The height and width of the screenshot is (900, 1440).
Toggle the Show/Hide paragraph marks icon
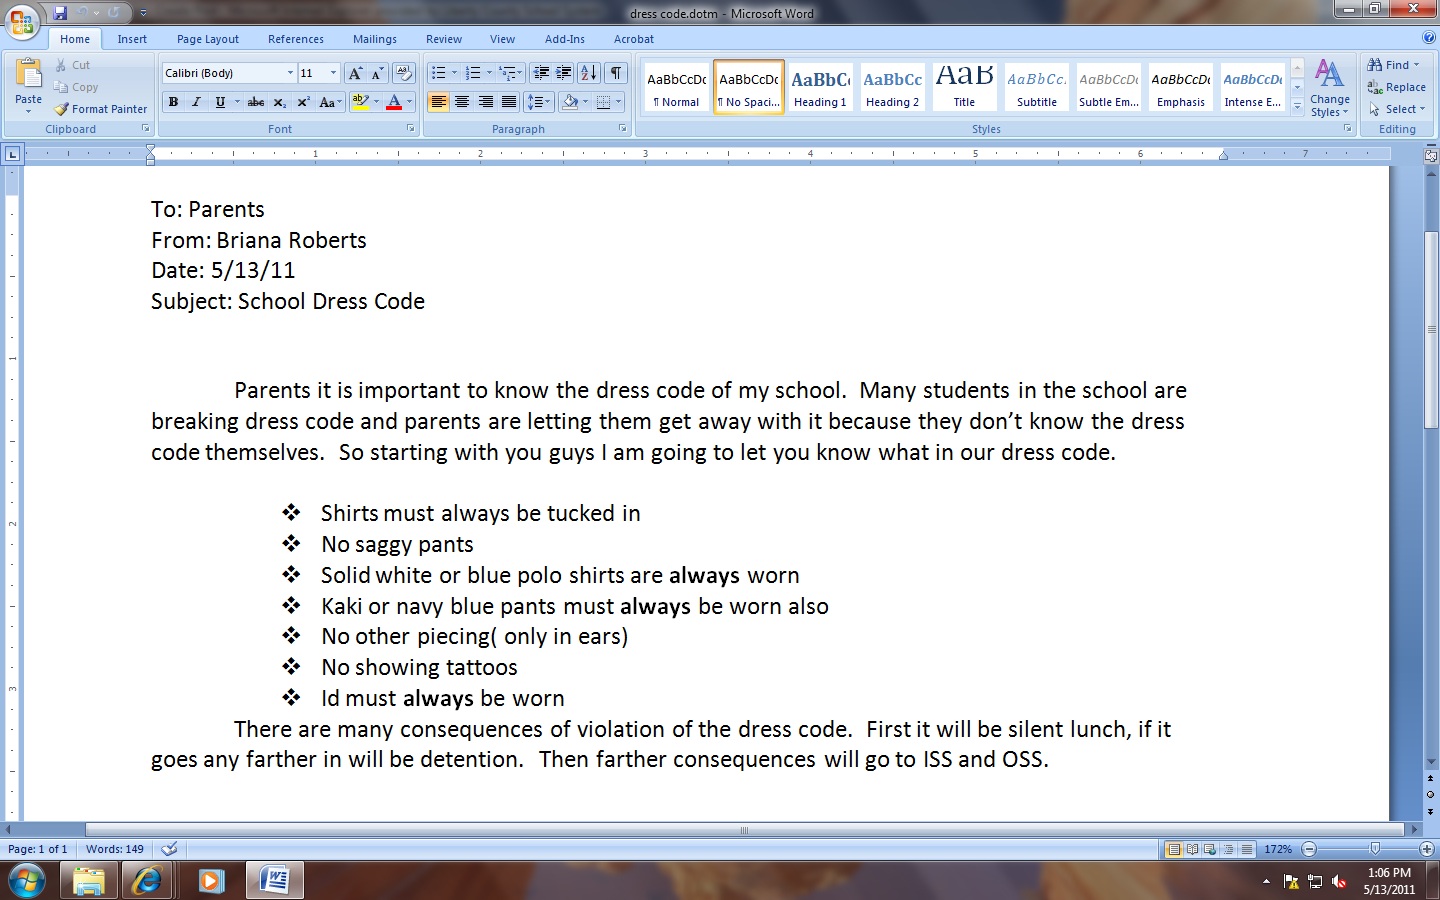pyautogui.click(x=617, y=72)
